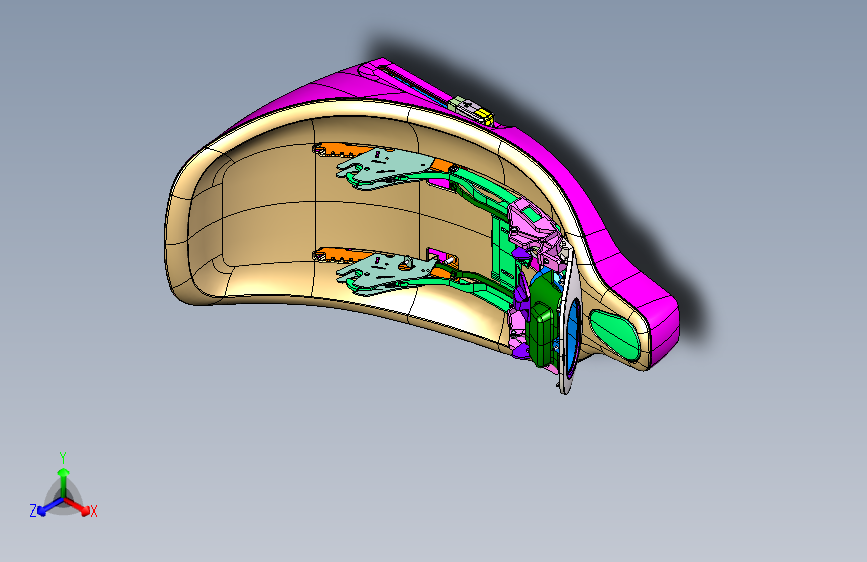Select the blue oval on the gray plate
This screenshot has width=867, height=562.
click(572, 338)
